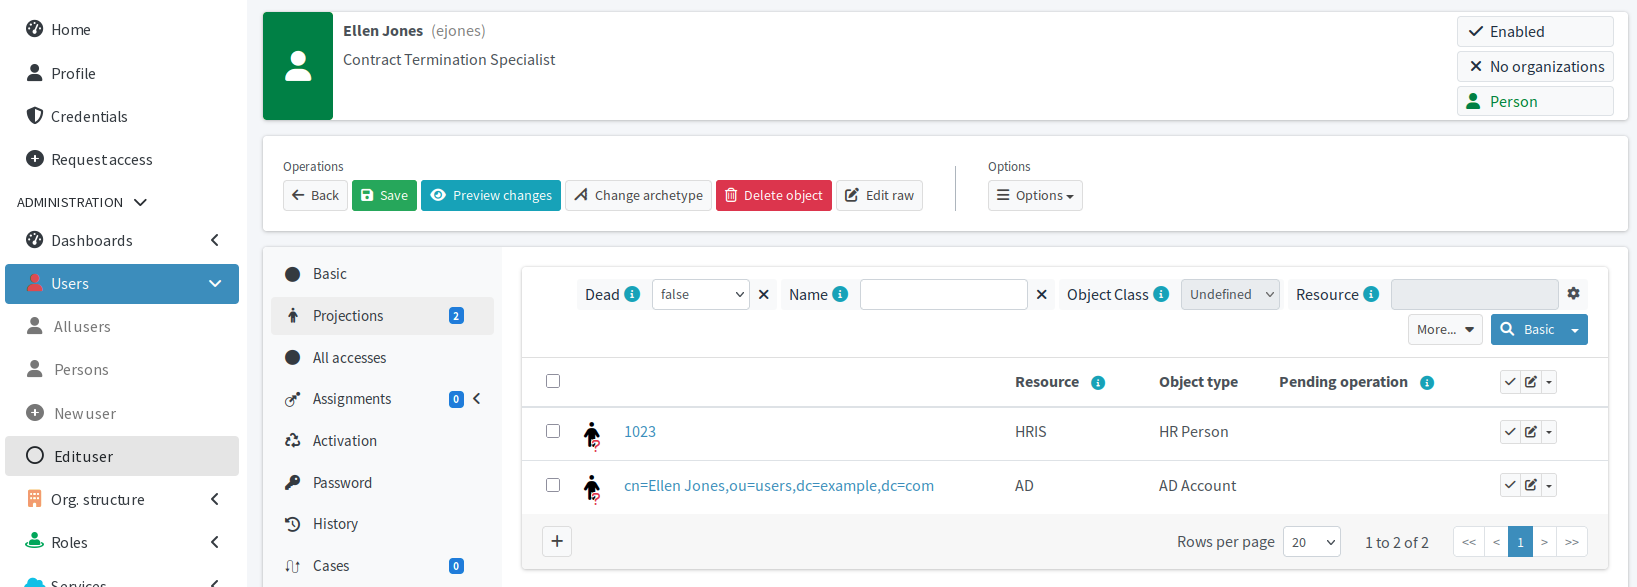
Task: Click the user avatar photo tile
Action: (x=298, y=66)
